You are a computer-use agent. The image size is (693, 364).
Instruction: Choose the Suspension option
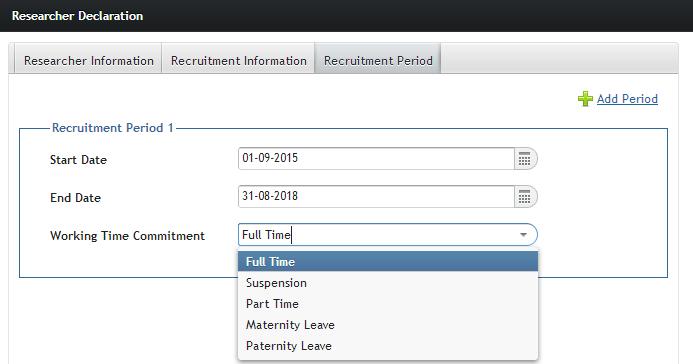388,283
